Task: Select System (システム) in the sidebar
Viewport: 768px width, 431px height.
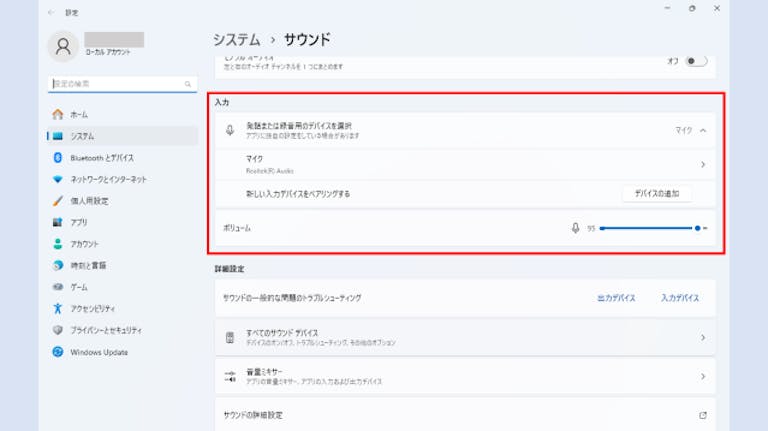Action: (x=122, y=136)
